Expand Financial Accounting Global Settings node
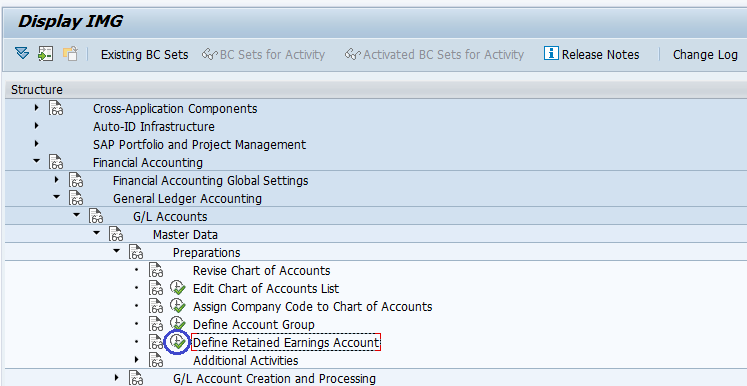747x386 pixels. point(57,180)
